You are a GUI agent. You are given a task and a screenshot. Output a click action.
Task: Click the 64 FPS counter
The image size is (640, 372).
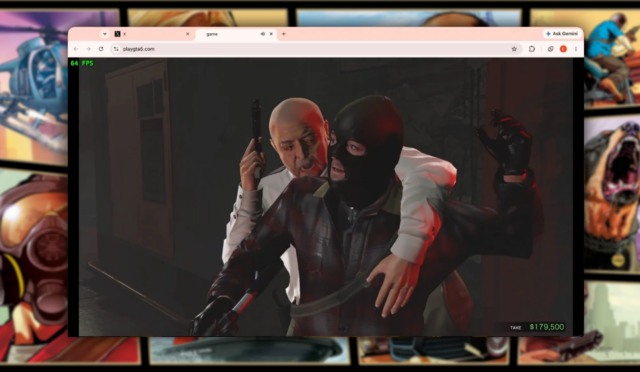[x=82, y=63]
